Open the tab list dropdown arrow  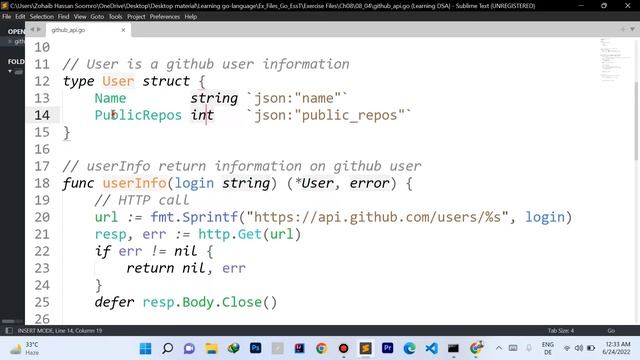pos(632,29)
